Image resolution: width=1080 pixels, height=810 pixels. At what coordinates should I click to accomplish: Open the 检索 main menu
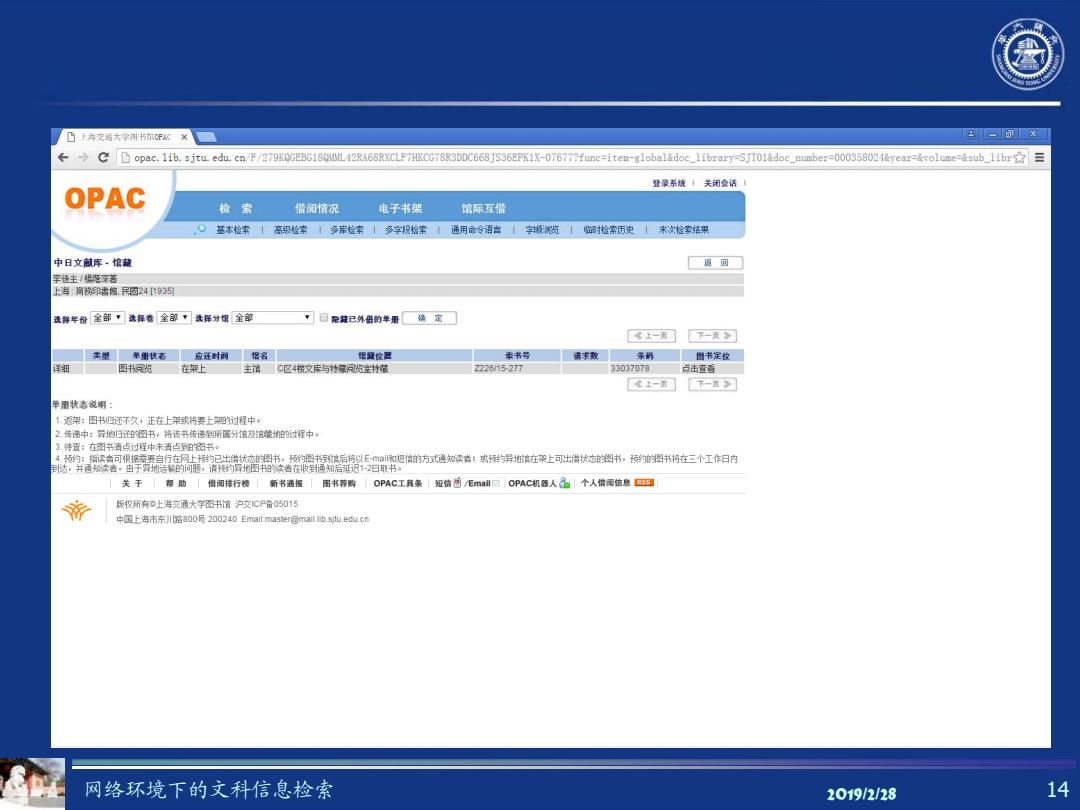(x=236, y=208)
